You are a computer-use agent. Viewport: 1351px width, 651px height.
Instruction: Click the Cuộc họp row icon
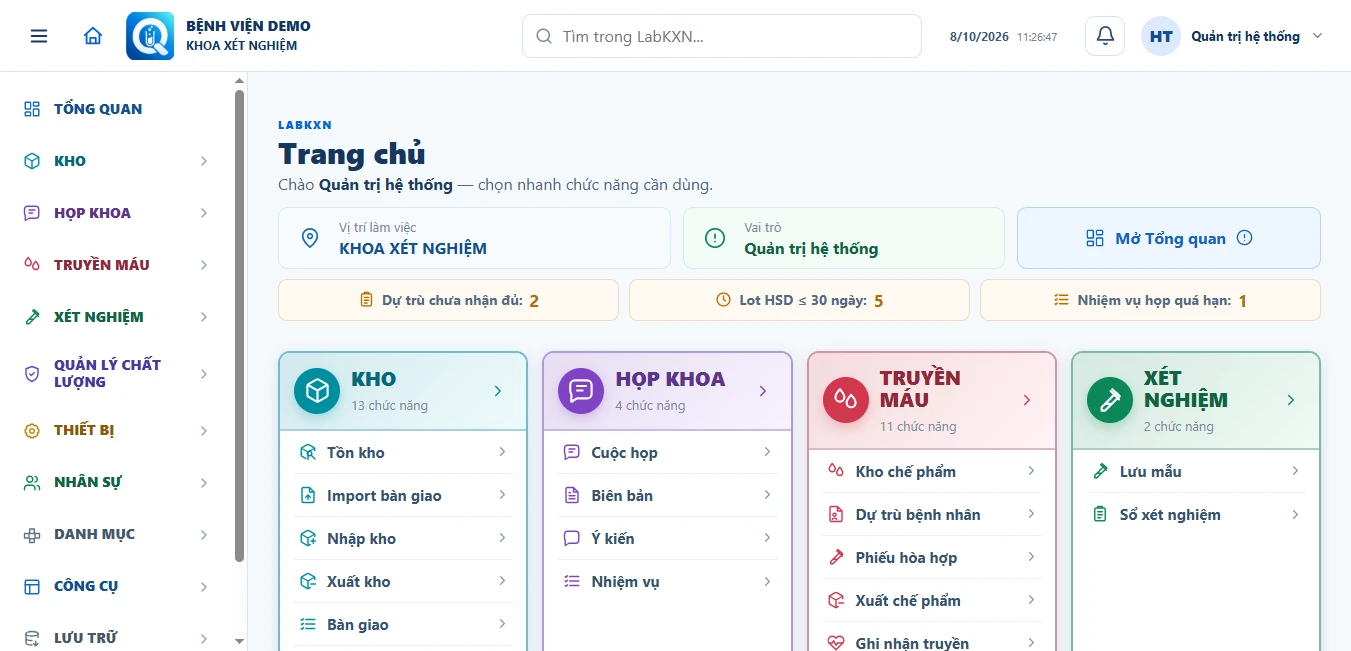click(572, 453)
